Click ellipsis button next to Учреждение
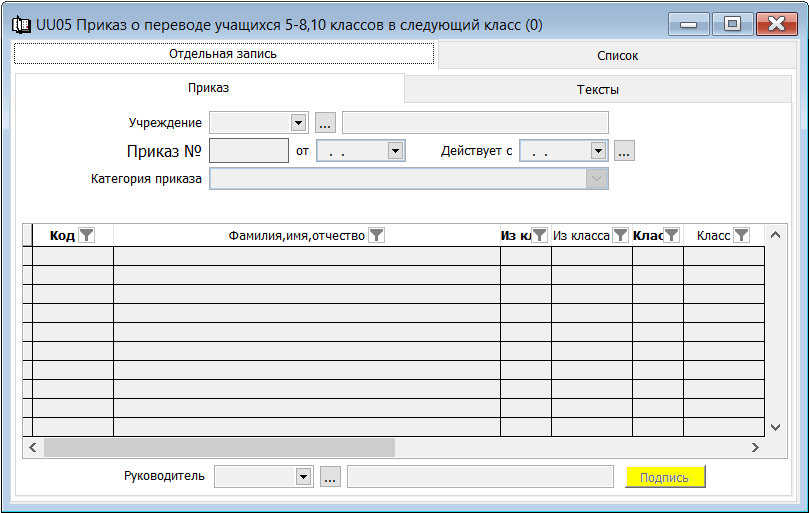Image resolution: width=809 pixels, height=513 pixels. point(325,123)
